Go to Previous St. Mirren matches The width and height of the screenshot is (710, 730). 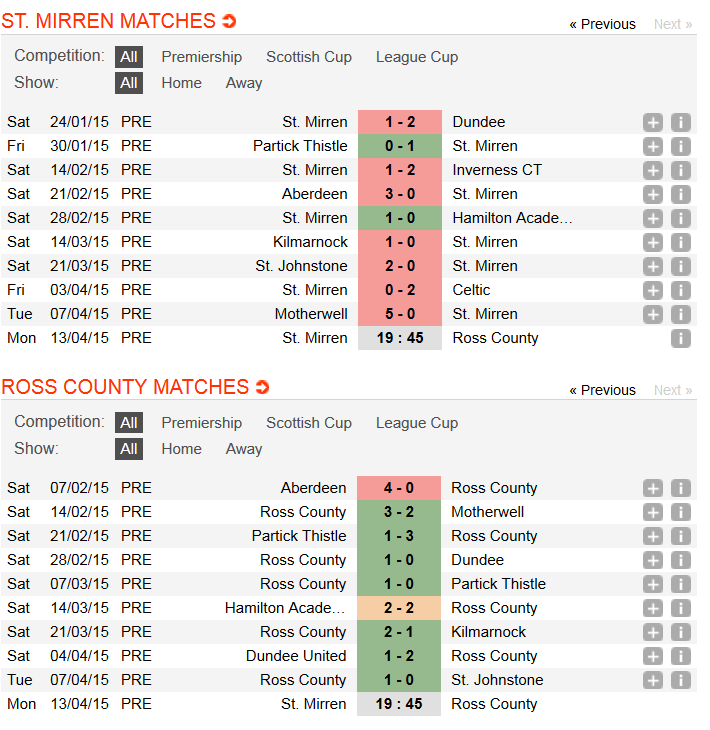[602, 24]
